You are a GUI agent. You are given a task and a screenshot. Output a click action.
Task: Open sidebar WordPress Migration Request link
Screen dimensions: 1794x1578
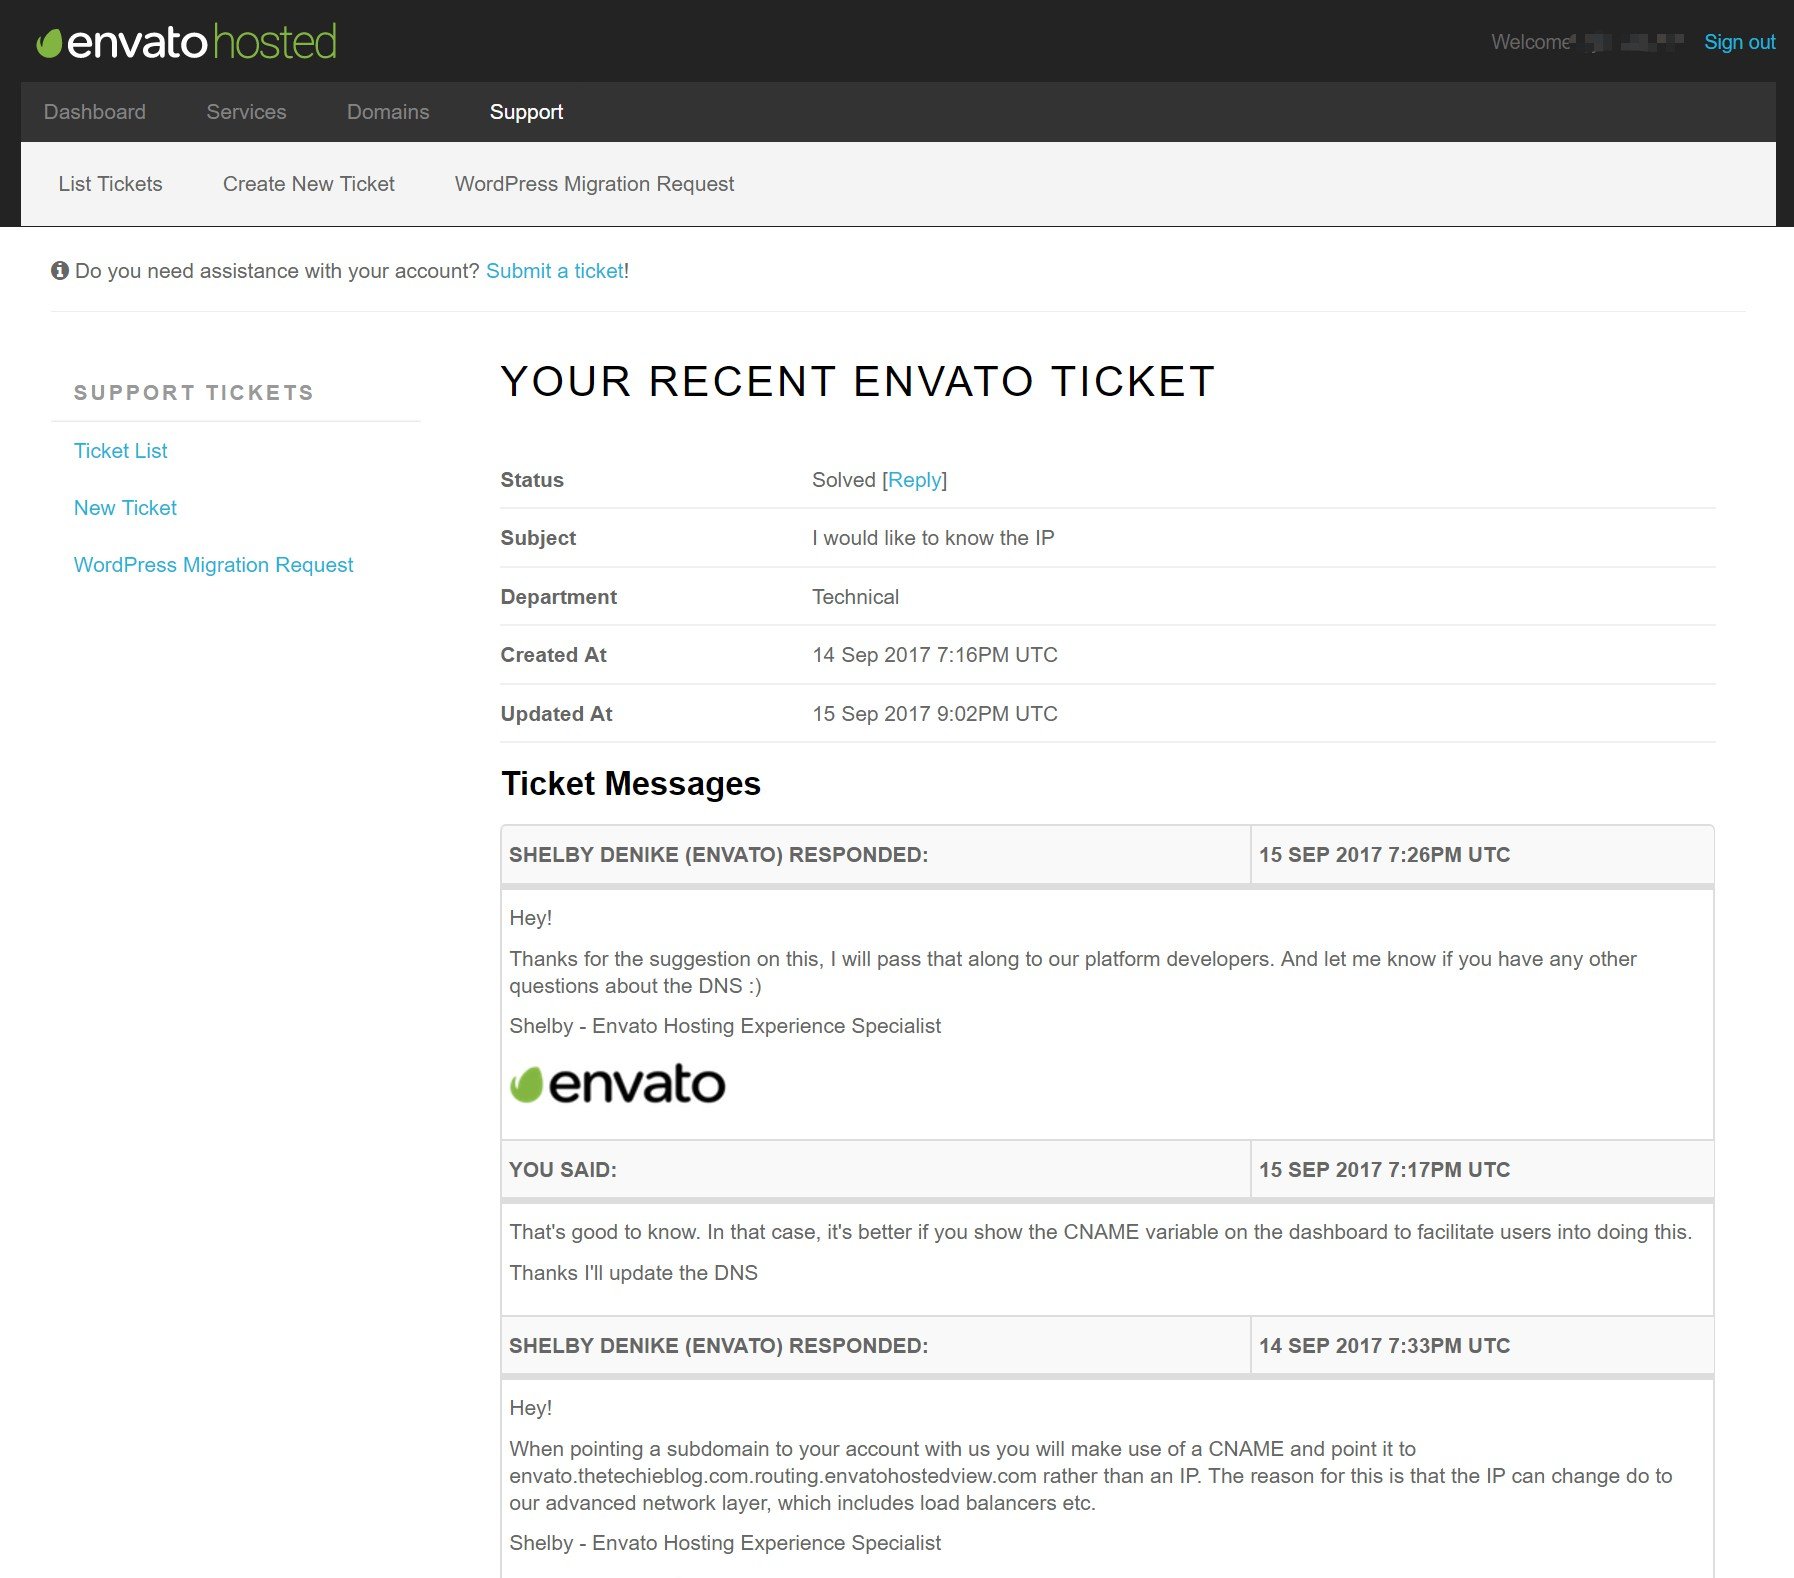click(213, 565)
